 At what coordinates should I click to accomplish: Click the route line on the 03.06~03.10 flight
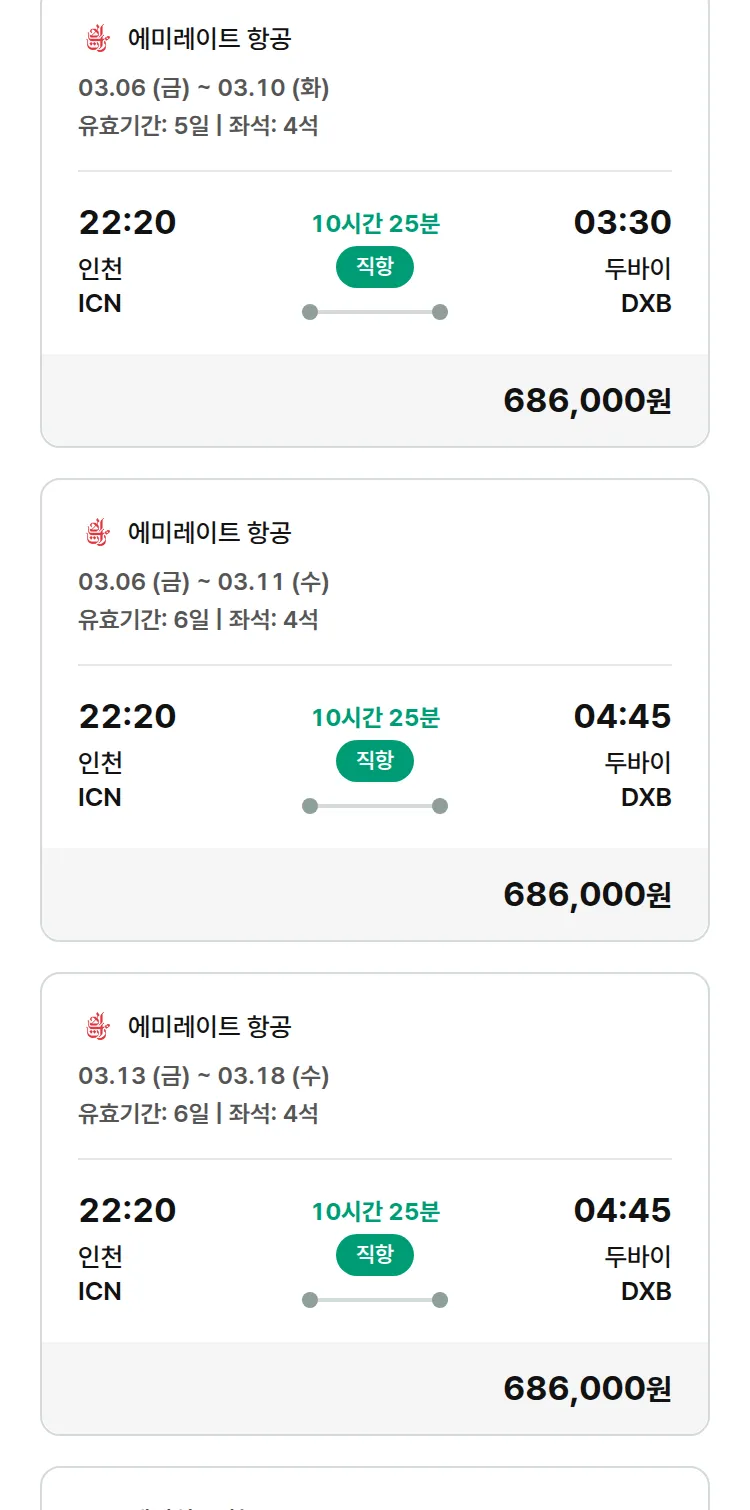tap(375, 312)
